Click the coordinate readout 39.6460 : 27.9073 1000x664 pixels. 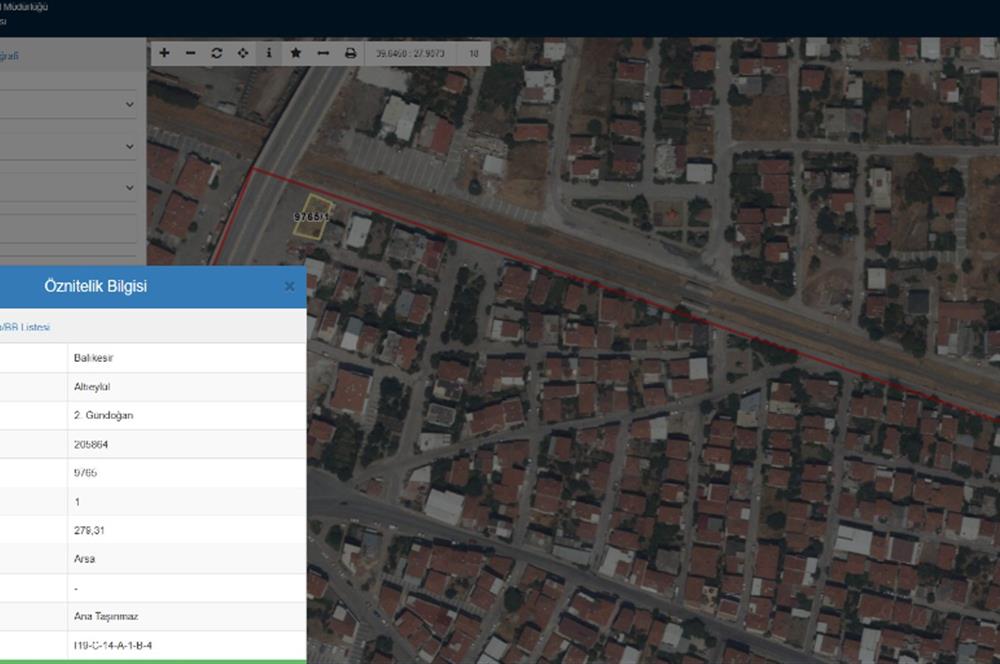(x=412, y=53)
